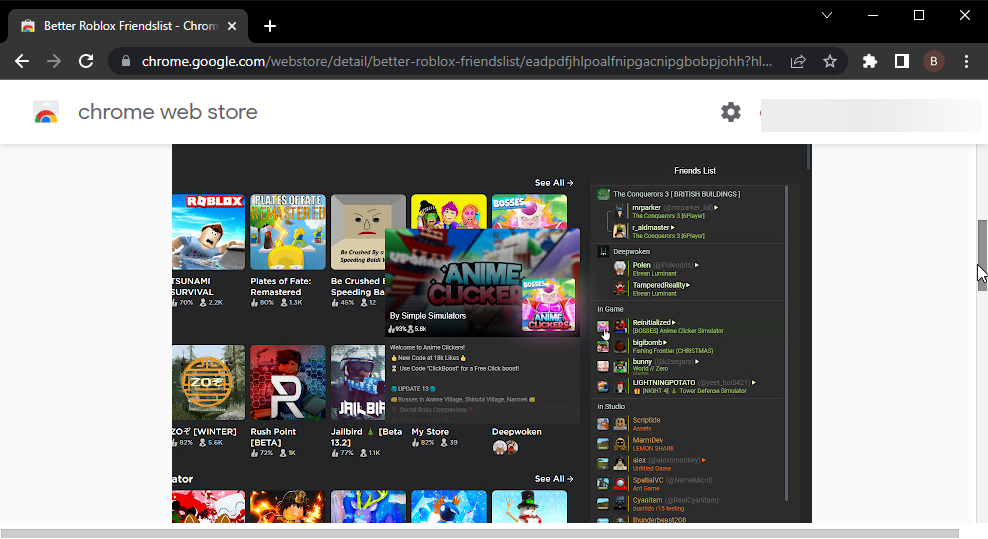Click the My Store game title
The width and height of the screenshot is (988, 539).
(x=430, y=432)
